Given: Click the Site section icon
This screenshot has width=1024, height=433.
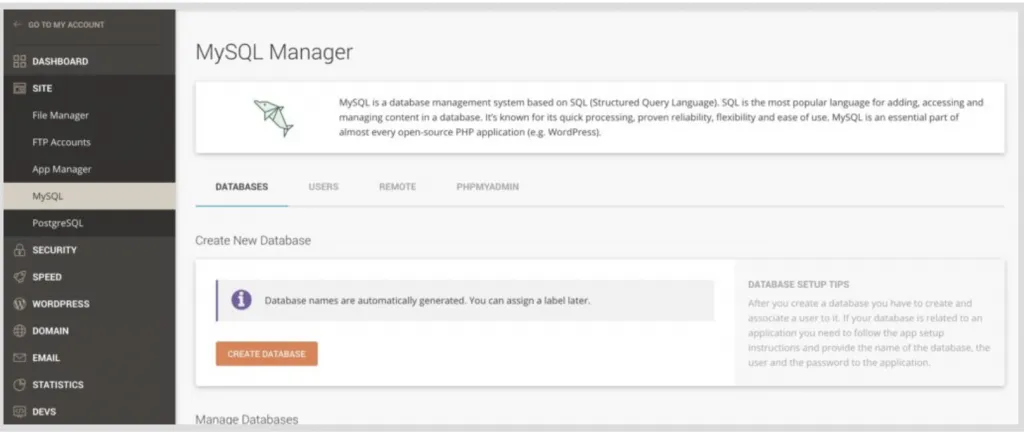Looking at the screenshot, I should coord(20,89).
